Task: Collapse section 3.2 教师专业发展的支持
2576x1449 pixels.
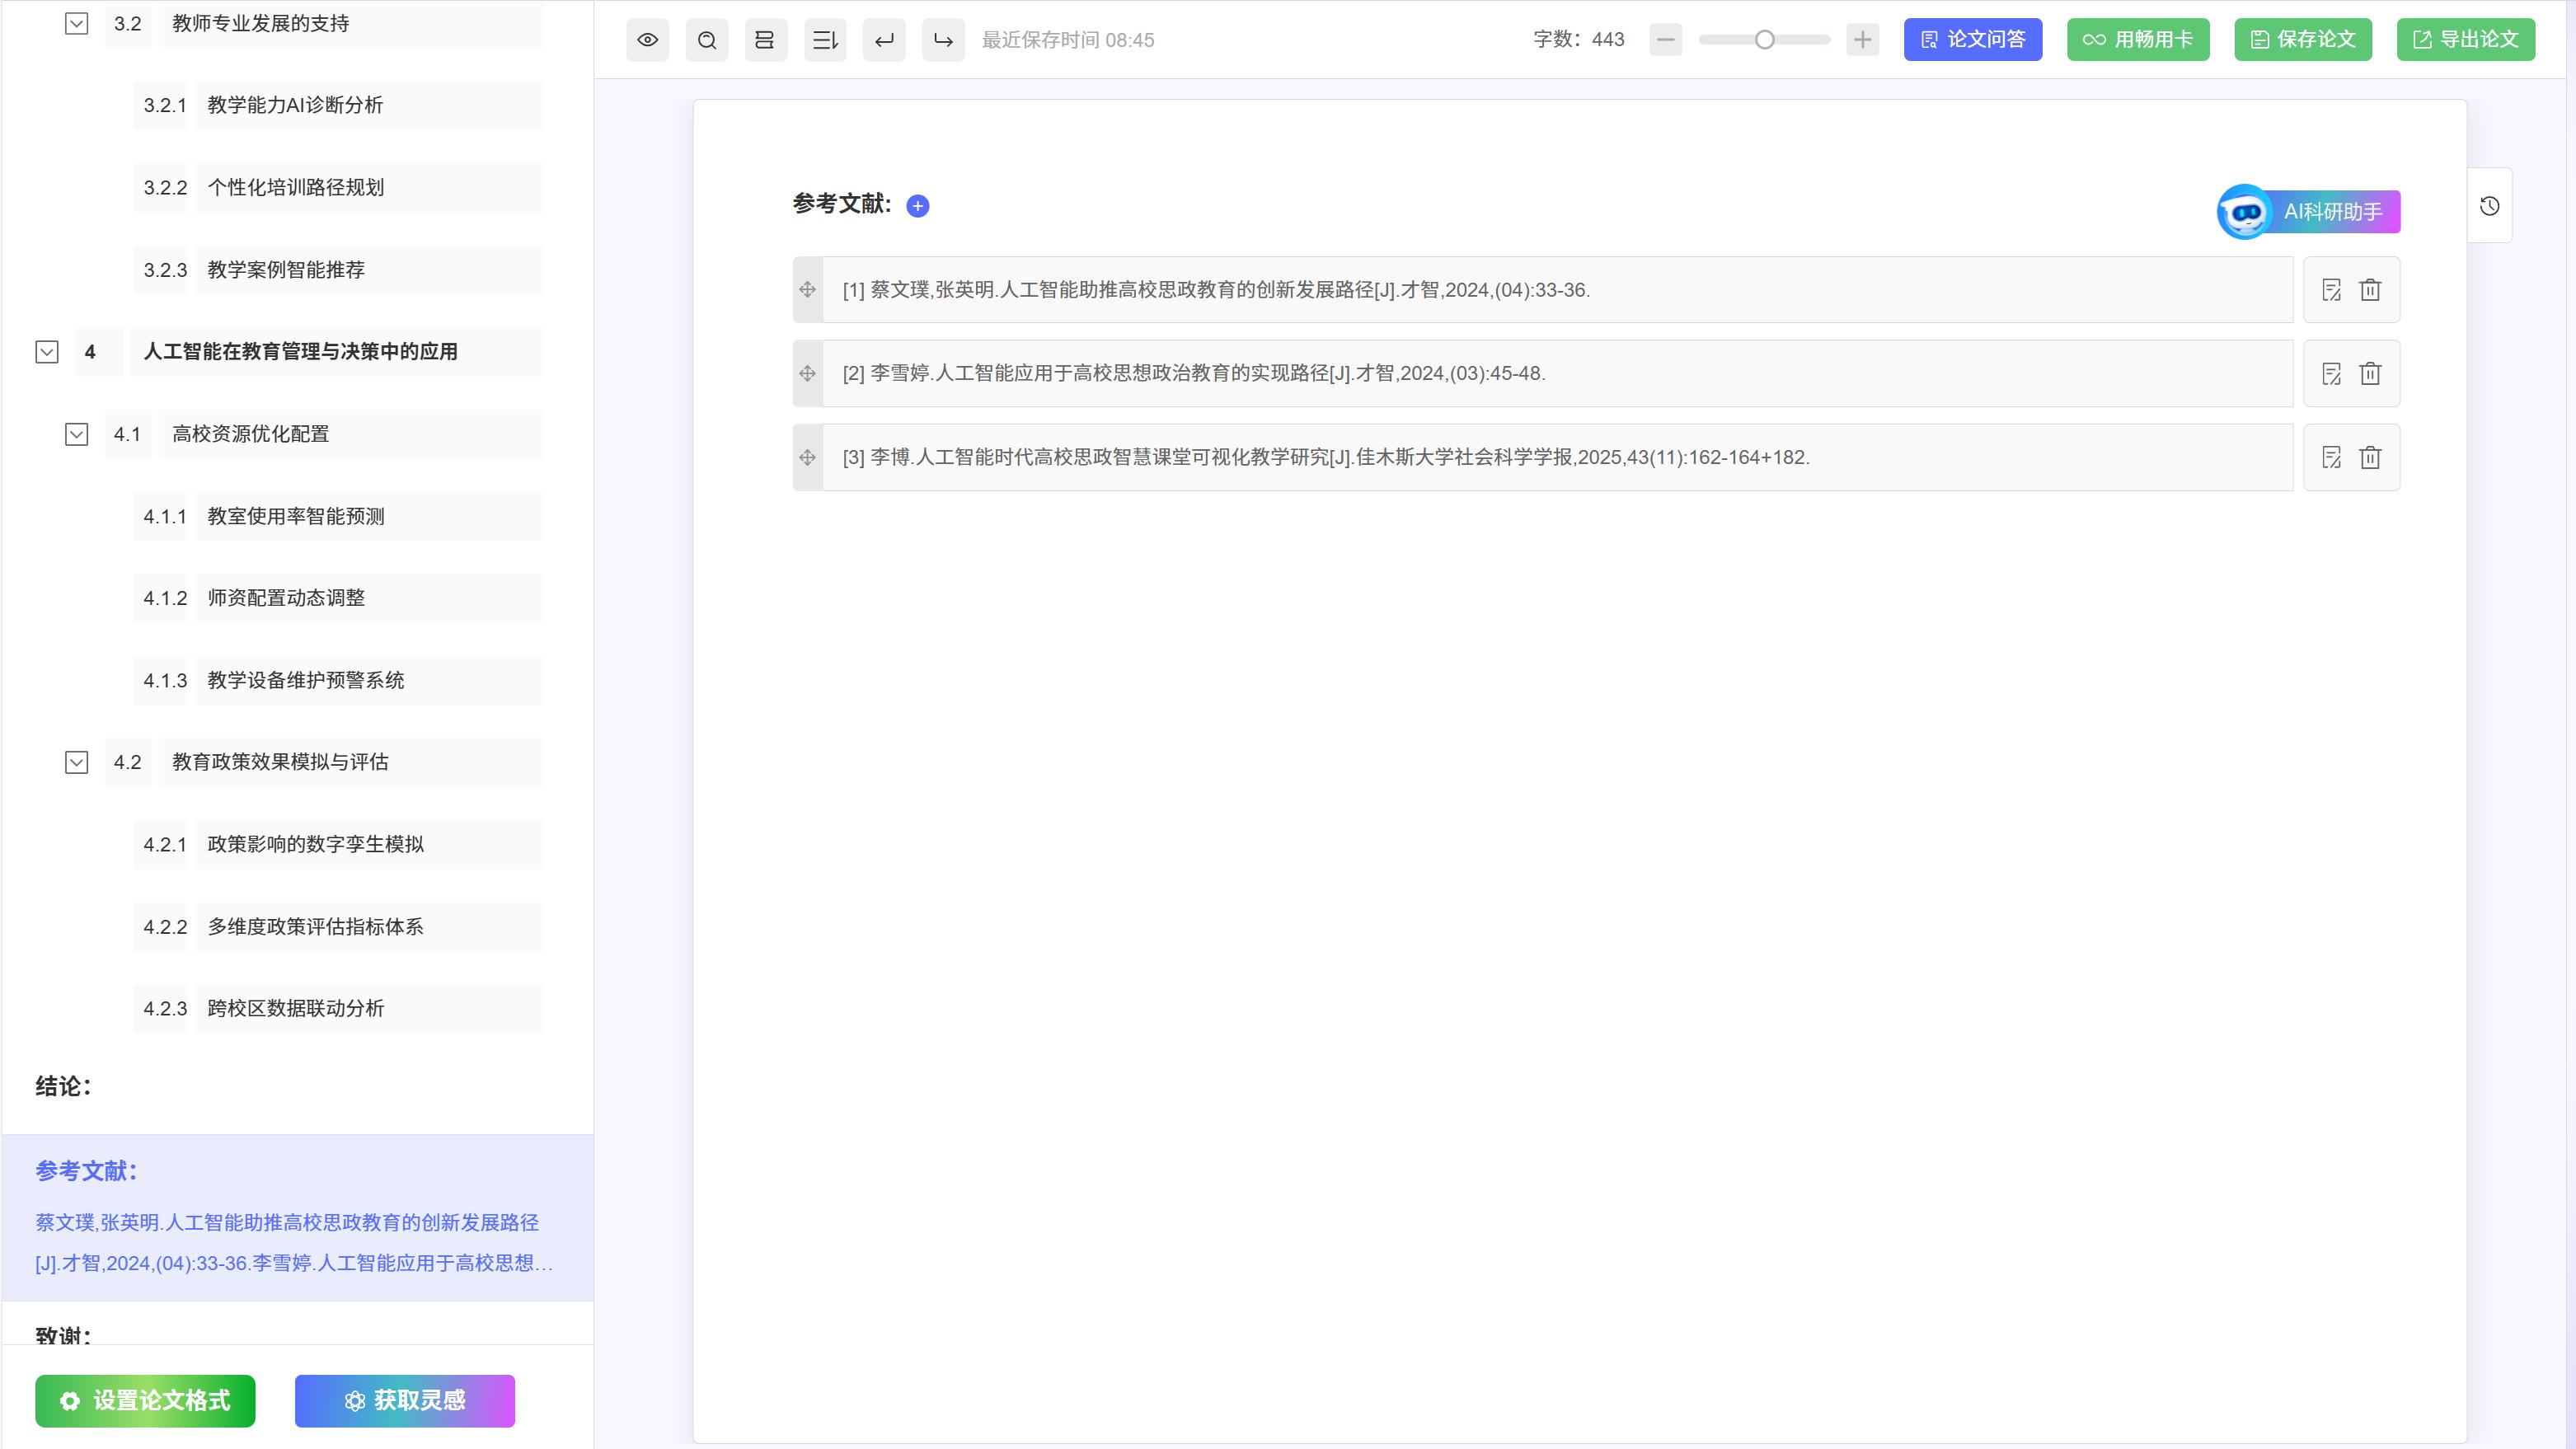Action: coord(77,24)
